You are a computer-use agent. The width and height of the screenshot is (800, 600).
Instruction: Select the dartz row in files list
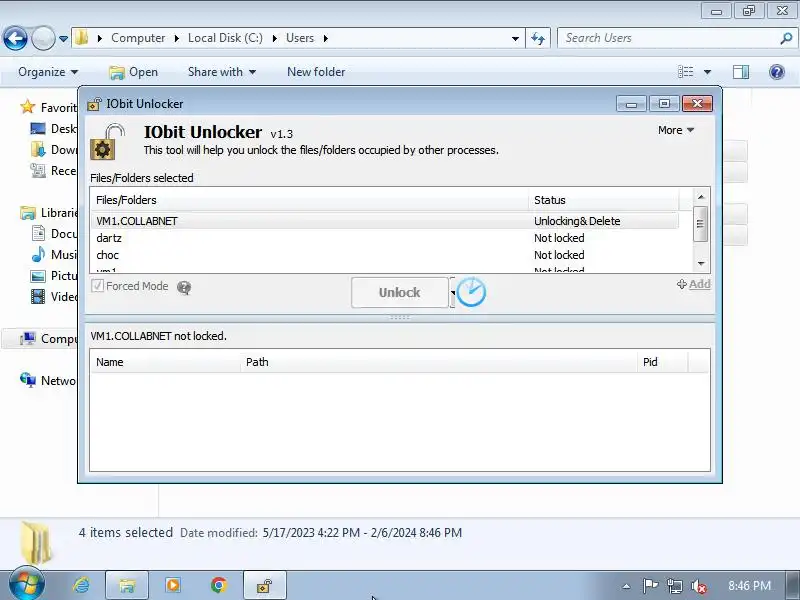click(x=384, y=238)
